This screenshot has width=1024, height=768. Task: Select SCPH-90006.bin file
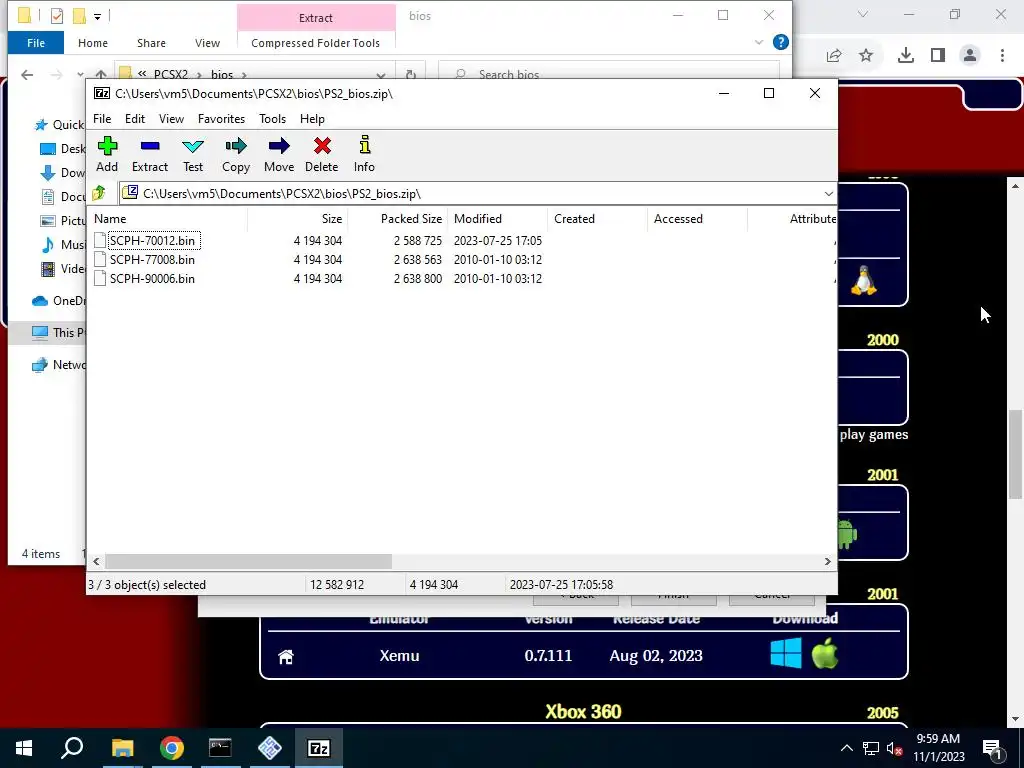(x=152, y=278)
